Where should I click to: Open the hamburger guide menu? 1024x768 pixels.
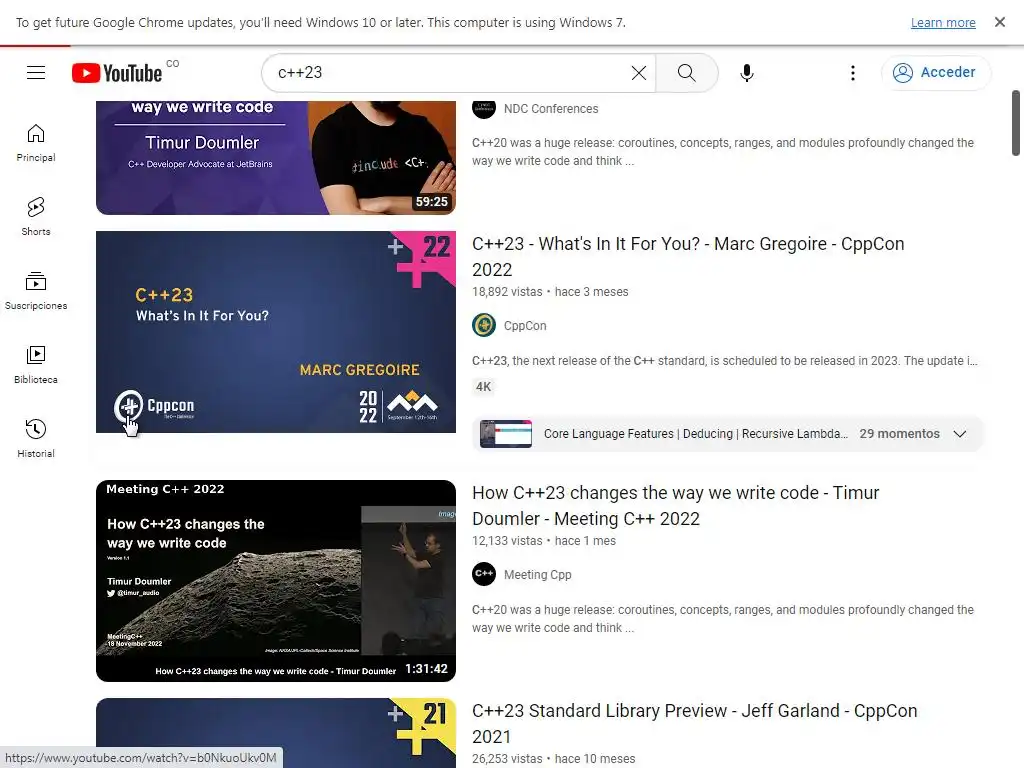click(x=36, y=72)
